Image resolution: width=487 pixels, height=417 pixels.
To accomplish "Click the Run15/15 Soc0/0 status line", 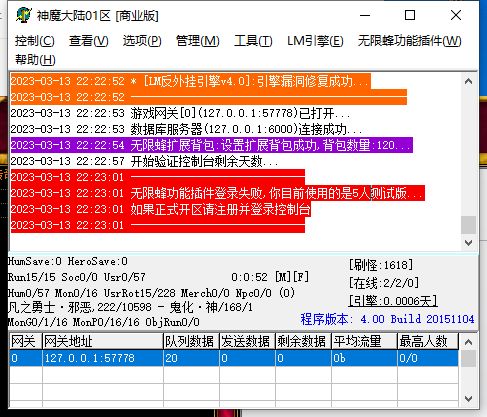I will [x=77, y=277].
